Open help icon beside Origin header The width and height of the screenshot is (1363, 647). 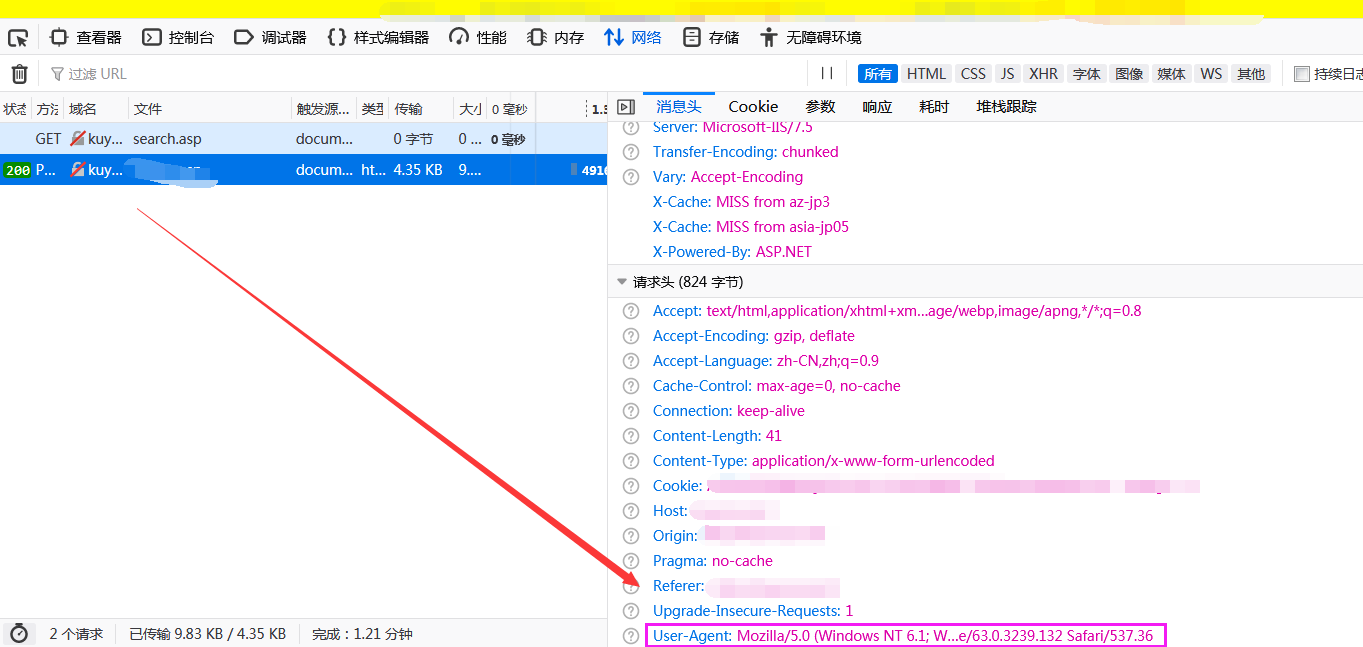pos(630,536)
